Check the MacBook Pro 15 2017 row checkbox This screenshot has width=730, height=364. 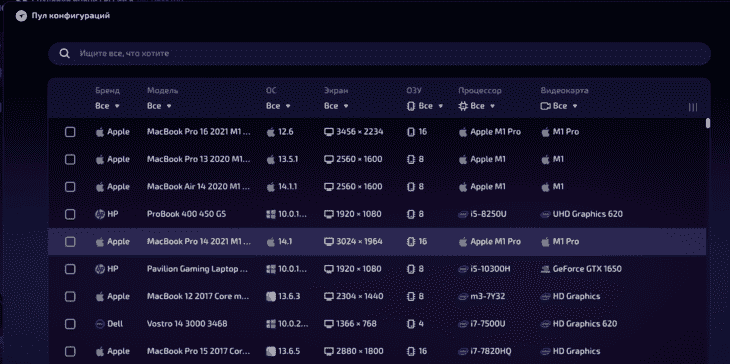coord(70,351)
